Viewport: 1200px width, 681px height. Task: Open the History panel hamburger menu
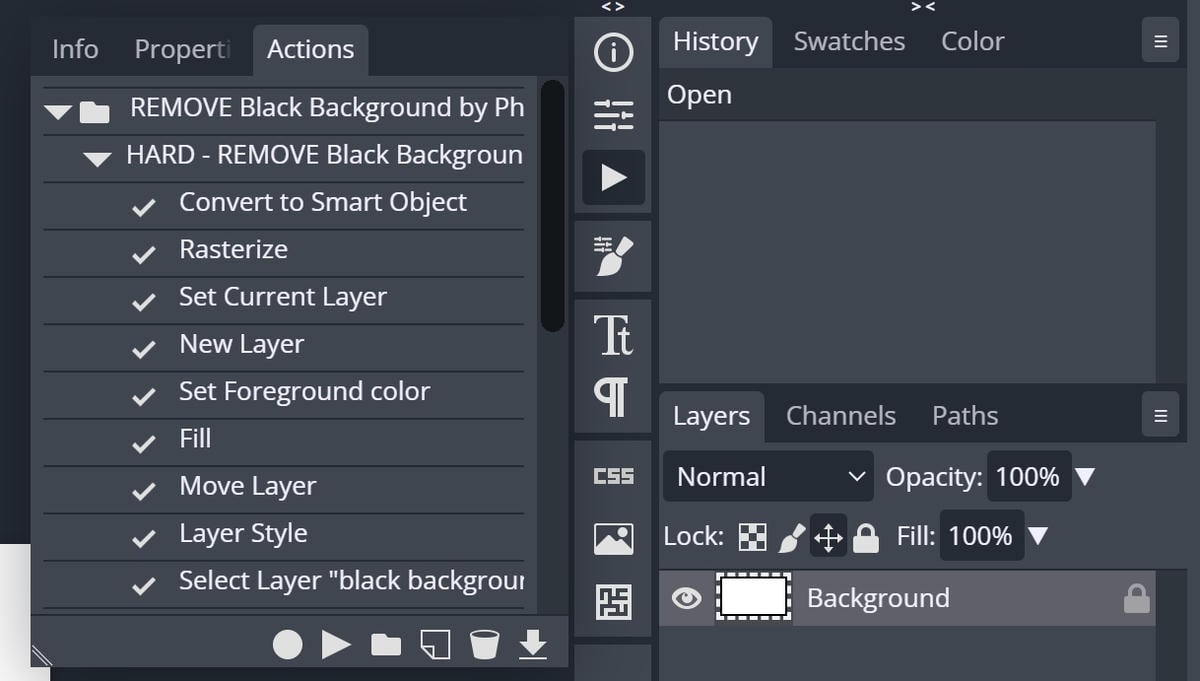(1160, 42)
